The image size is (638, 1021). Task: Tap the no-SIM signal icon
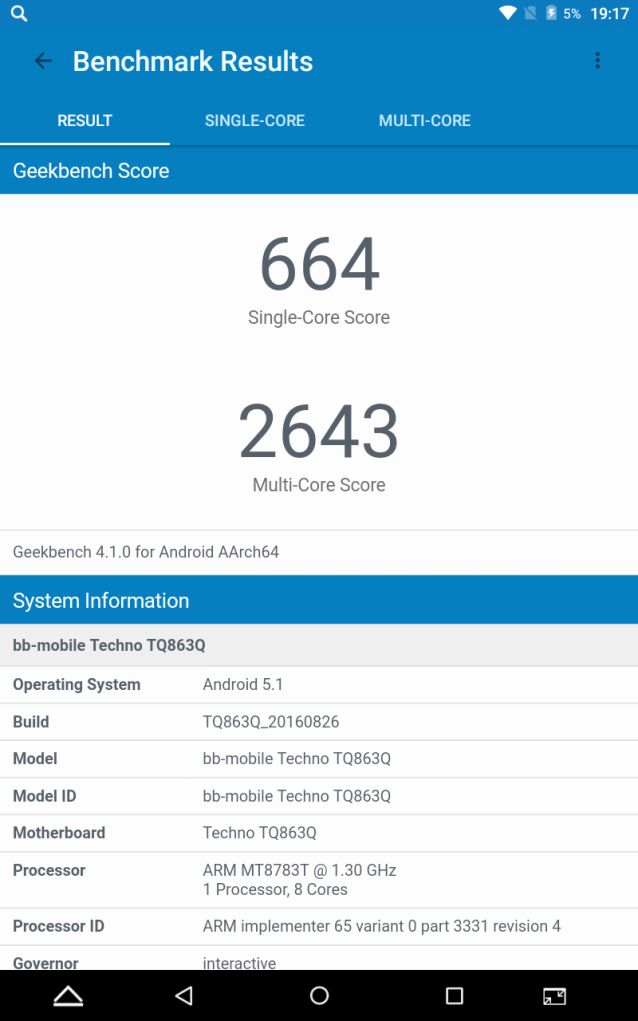click(531, 13)
